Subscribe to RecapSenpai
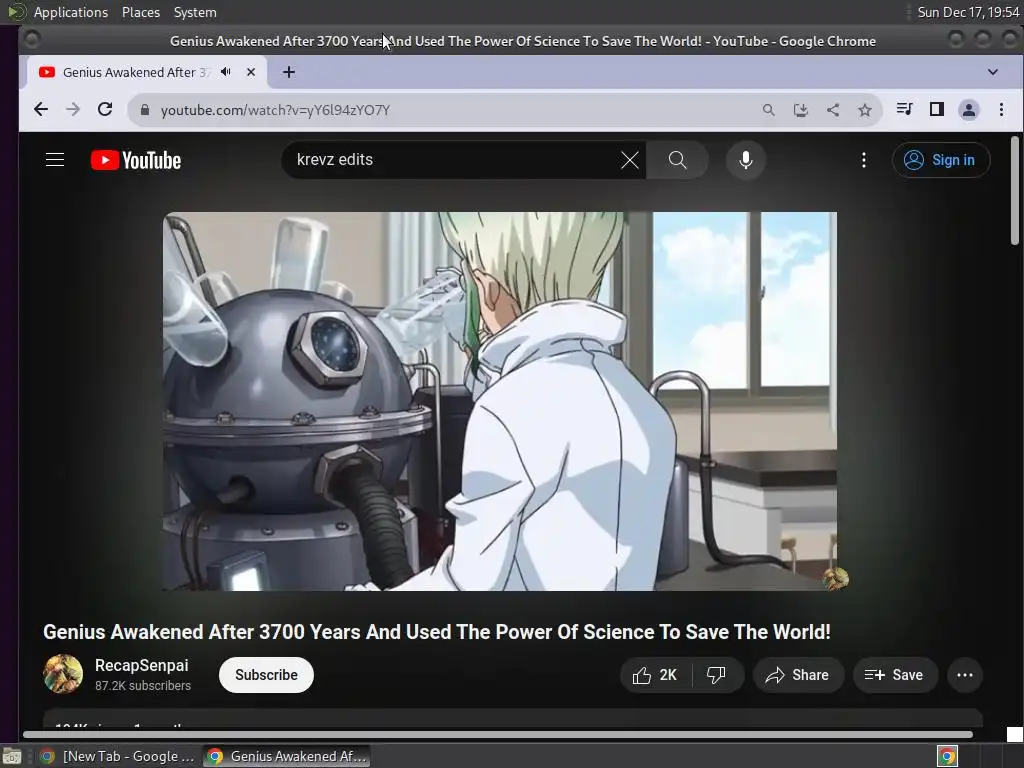Screen dimensions: 1024x768 tap(266, 675)
